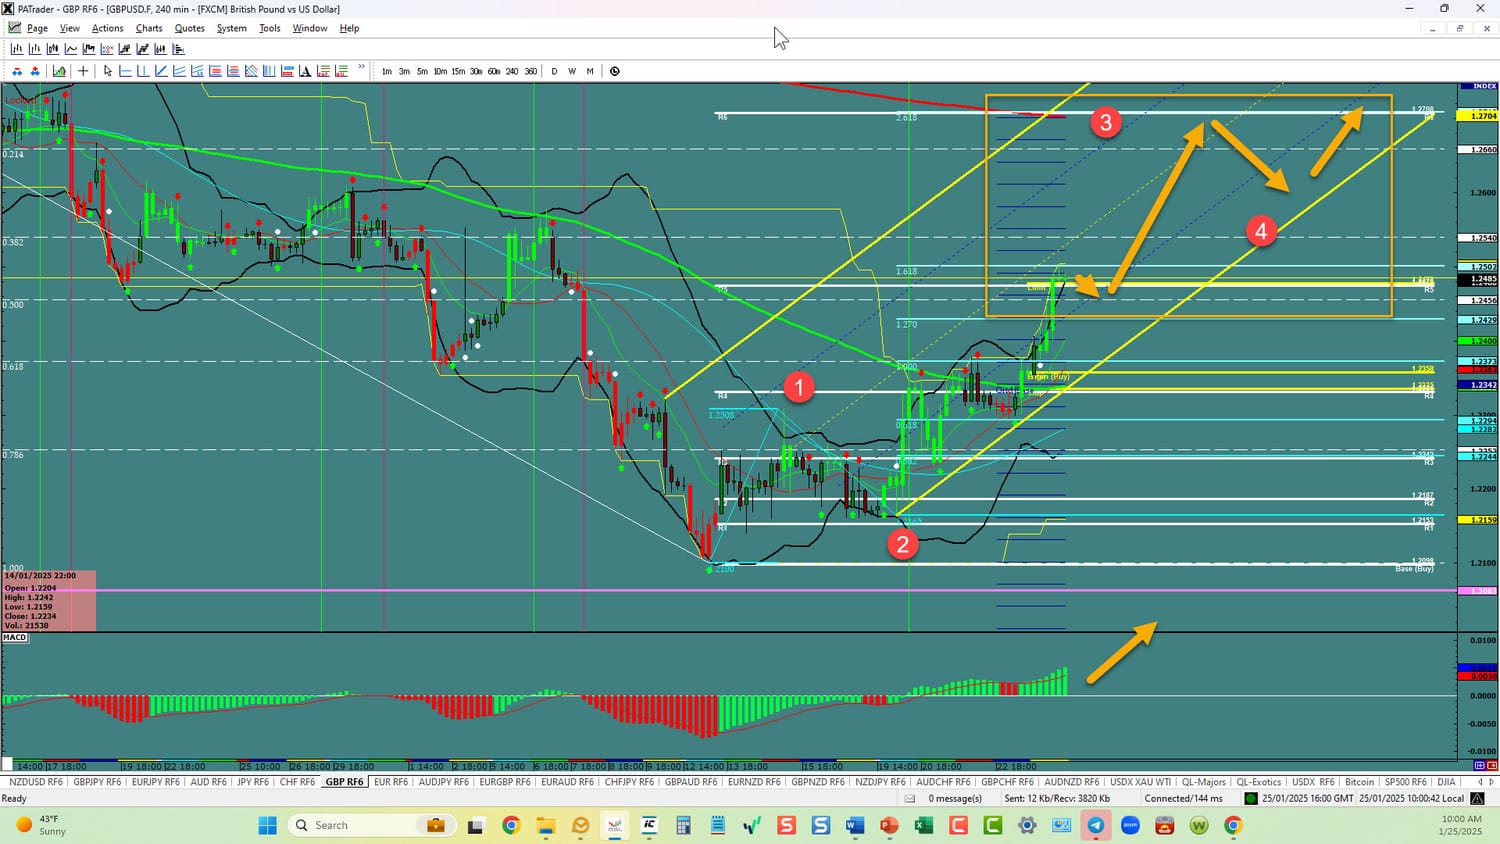Switch chart to 60m timeframe
1500x844 pixels.
pos(494,71)
